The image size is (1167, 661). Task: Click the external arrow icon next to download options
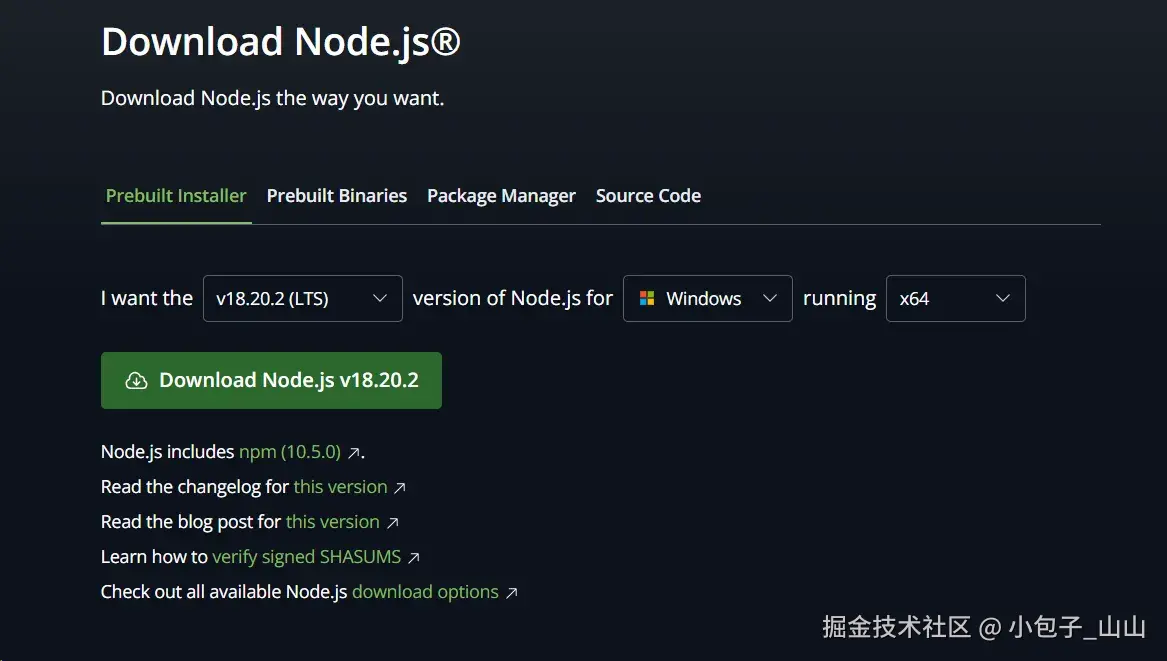pyautogui.click(x=511, y=593)
